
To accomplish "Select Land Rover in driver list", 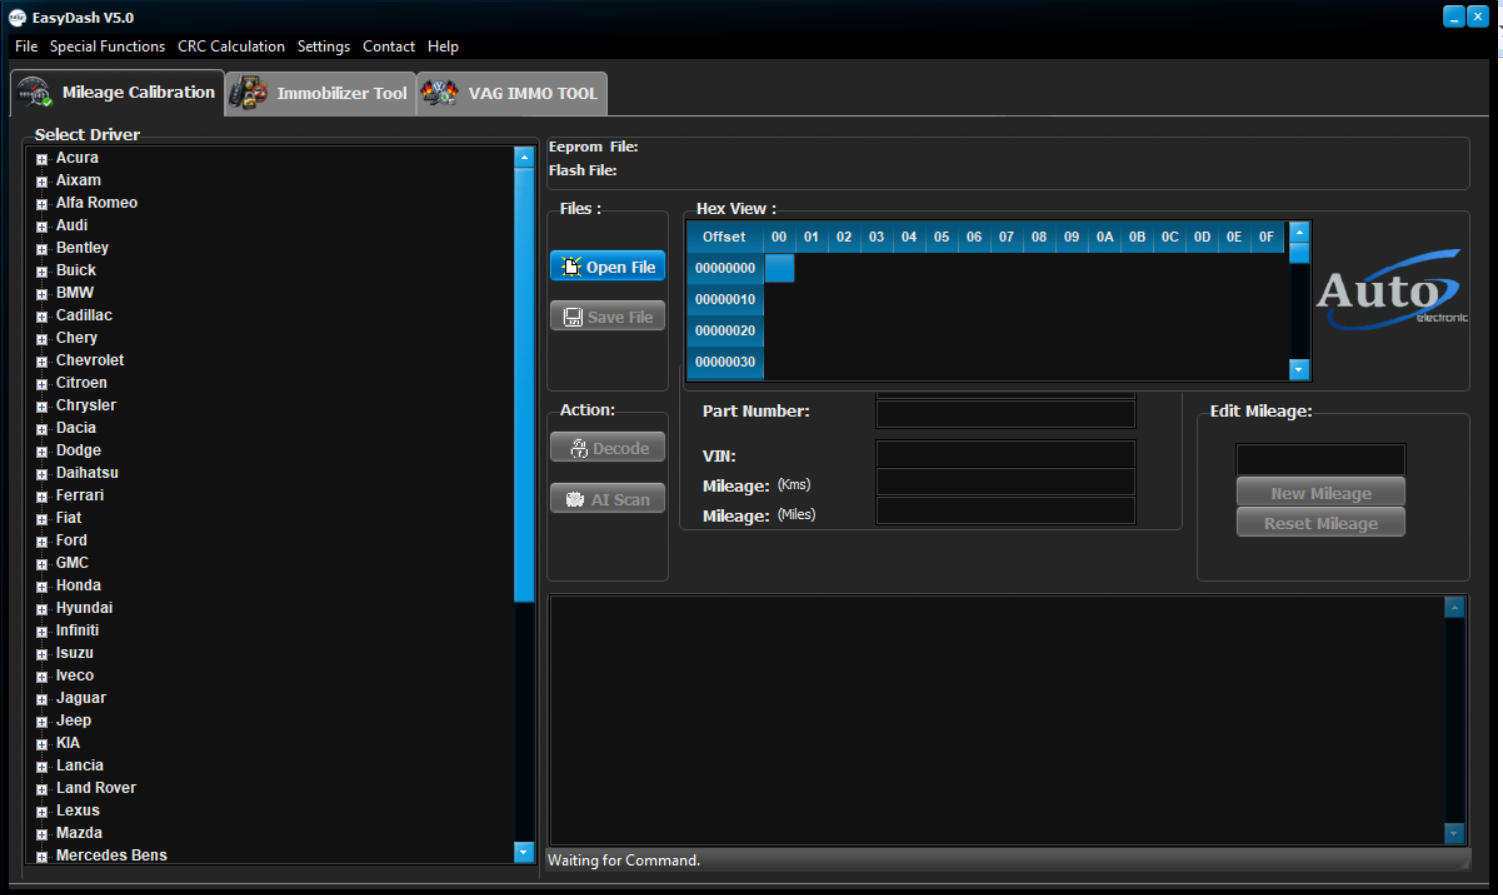I will [96, 788].
